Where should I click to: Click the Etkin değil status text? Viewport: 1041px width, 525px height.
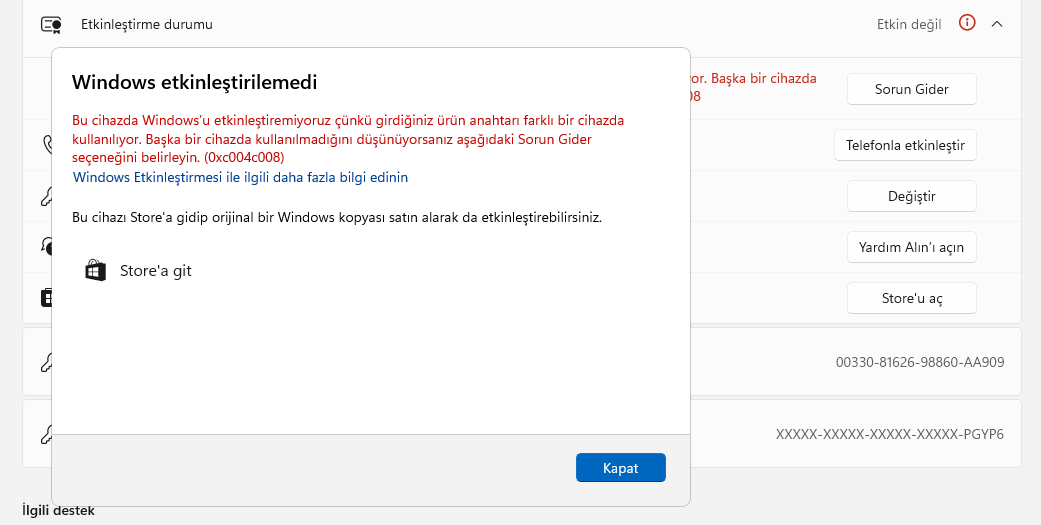(x=909, y=25)
